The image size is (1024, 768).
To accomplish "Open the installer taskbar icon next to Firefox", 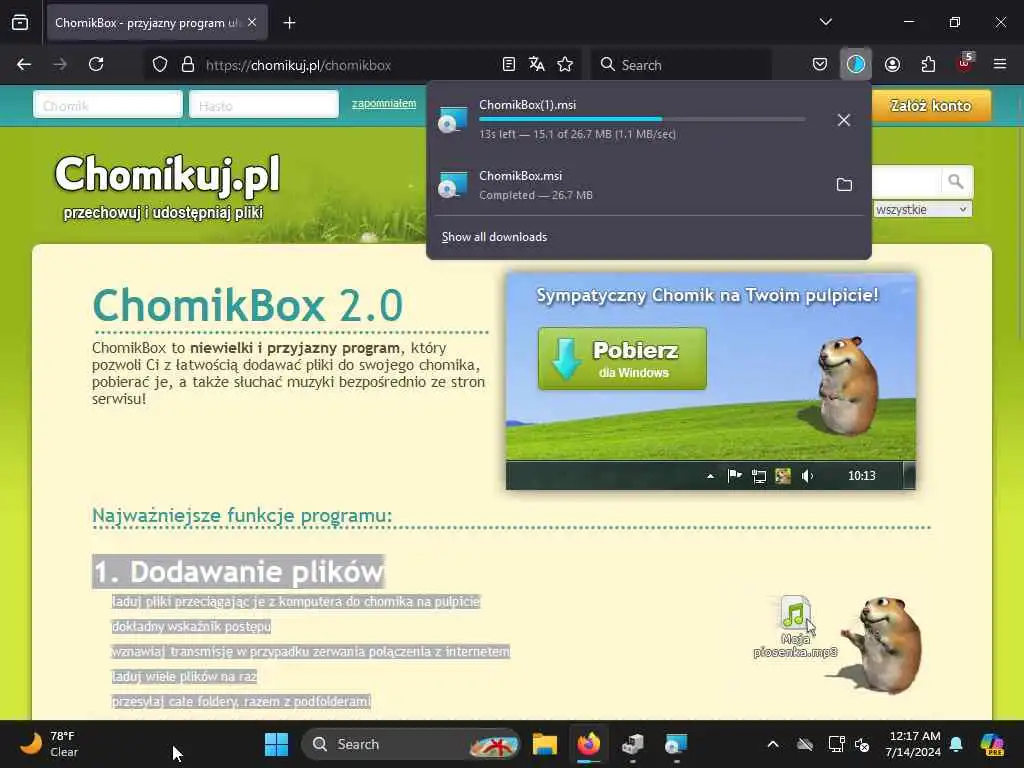I will click(x=632, y=744).
